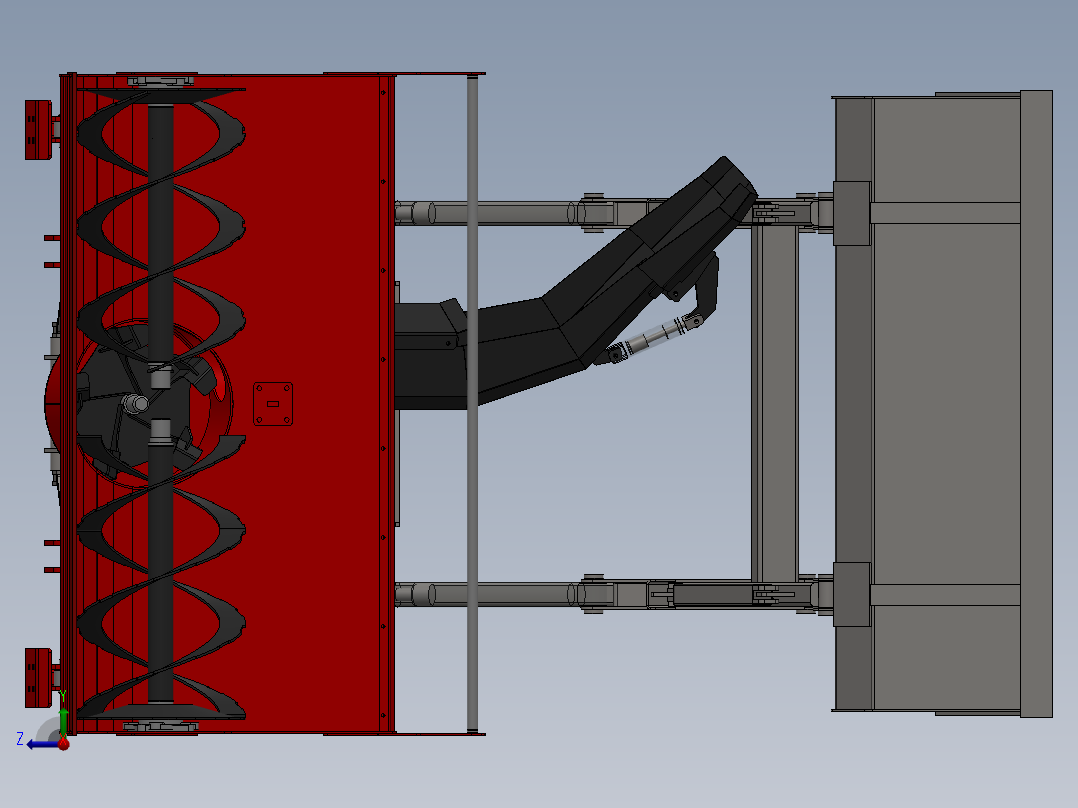
Task: Select the red origin sphere of the triad
Action: 63,744
